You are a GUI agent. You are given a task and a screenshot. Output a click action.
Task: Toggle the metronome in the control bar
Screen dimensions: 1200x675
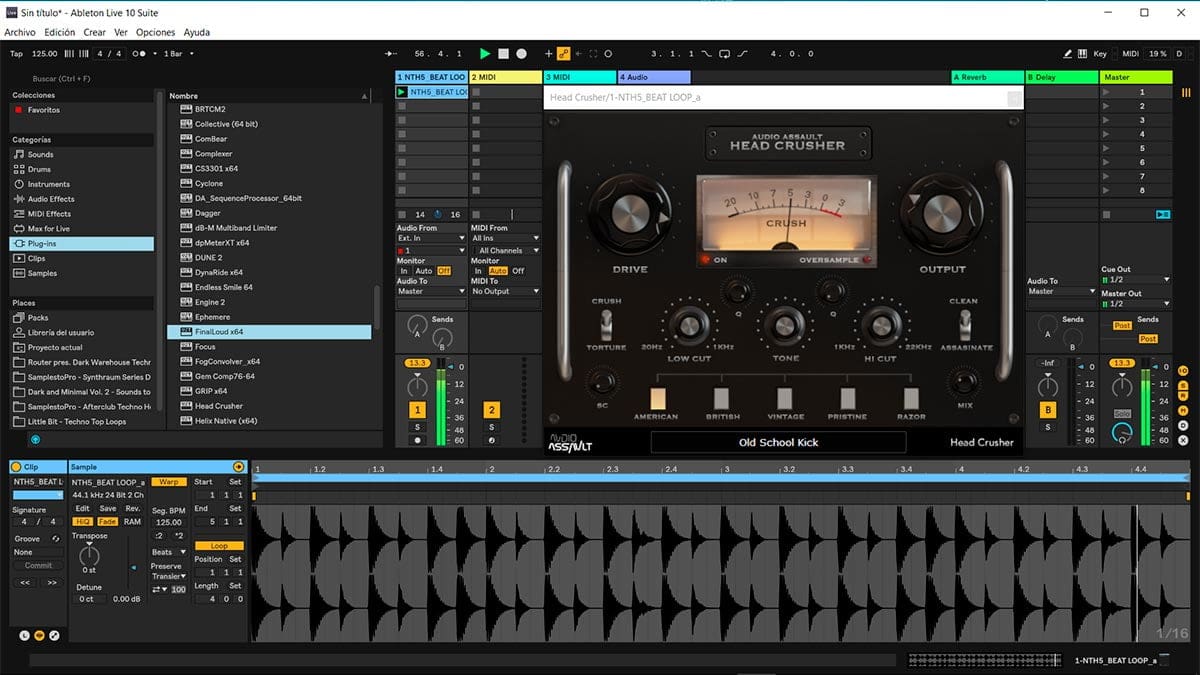tap(141, 53)
